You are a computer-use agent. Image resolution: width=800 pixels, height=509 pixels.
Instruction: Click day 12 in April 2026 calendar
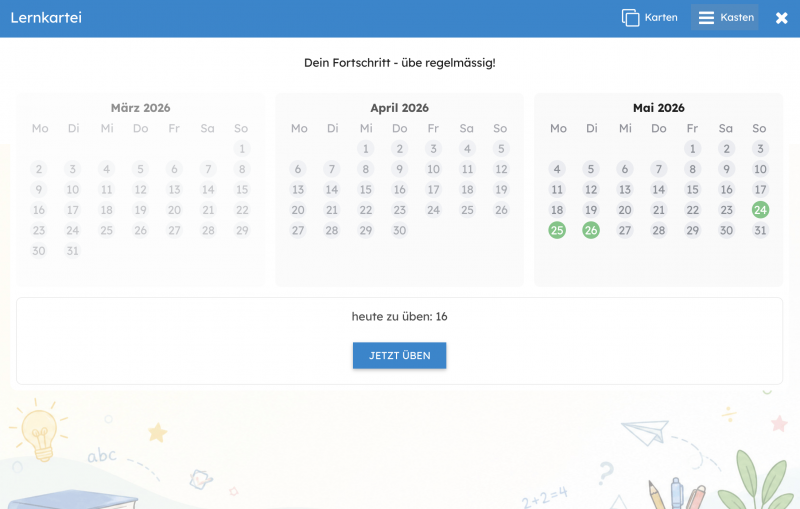pos(501,169)
